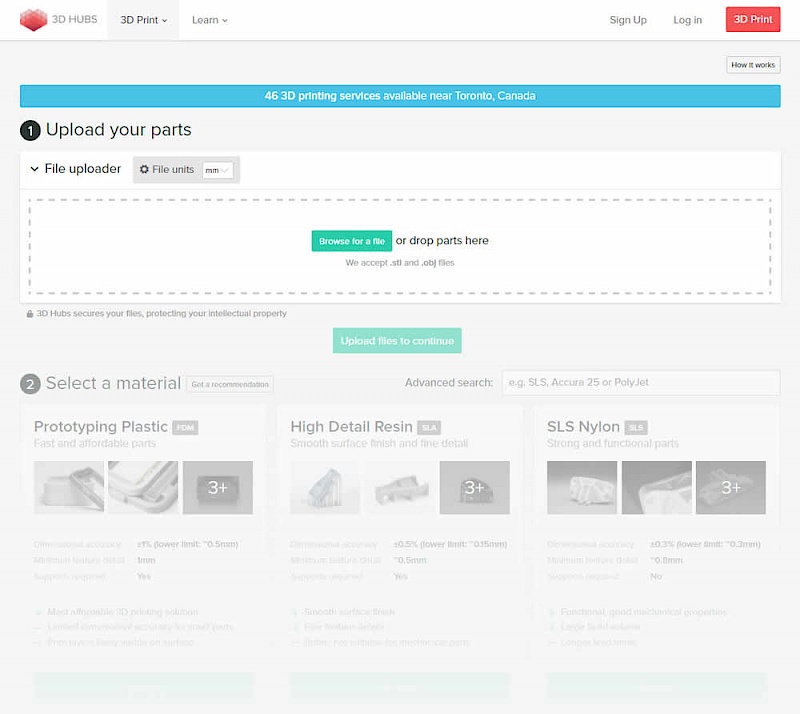Click the step 1 number badge
This screenshot has height=714, width=800.
30,130
